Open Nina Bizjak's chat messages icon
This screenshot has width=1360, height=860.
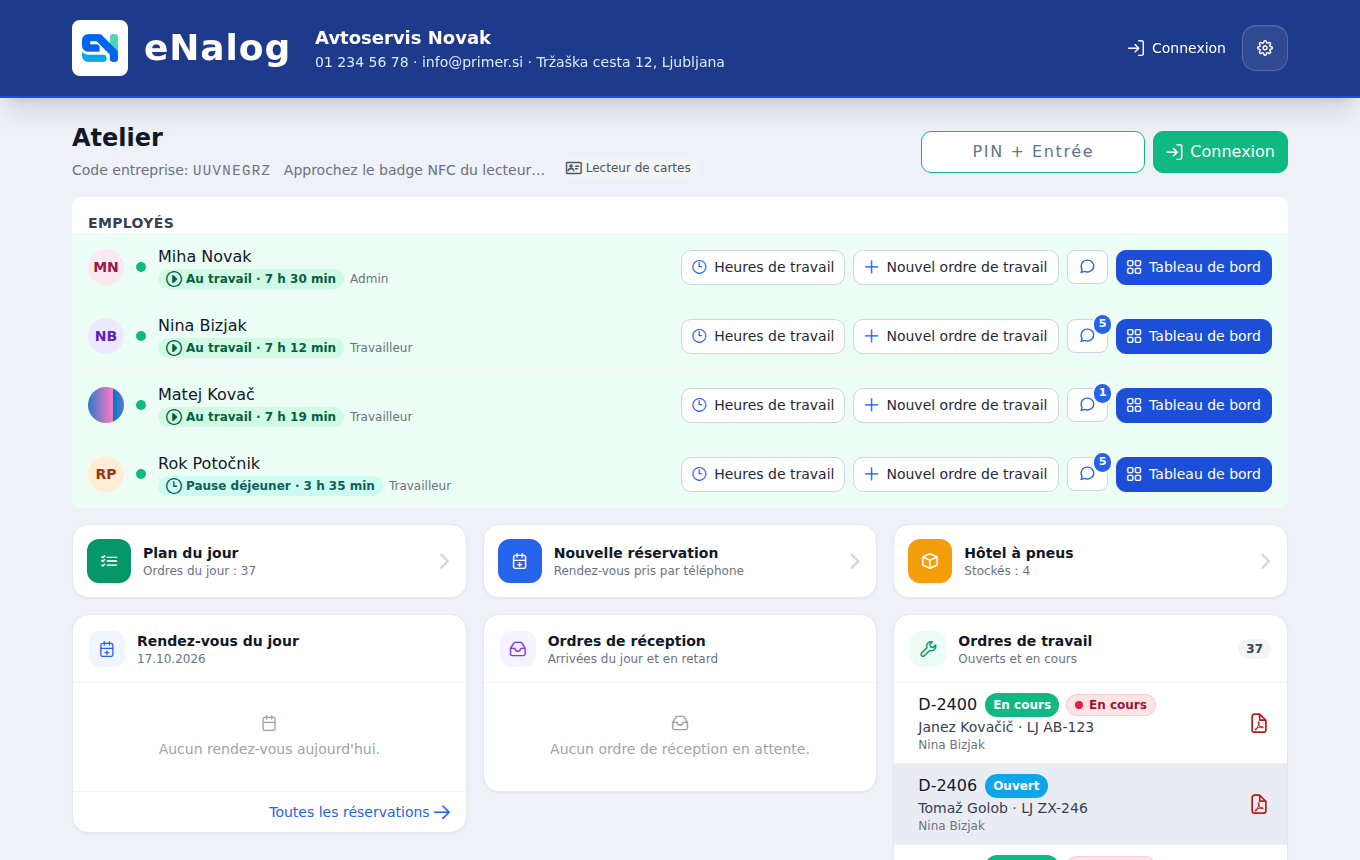coord(1088,336)
